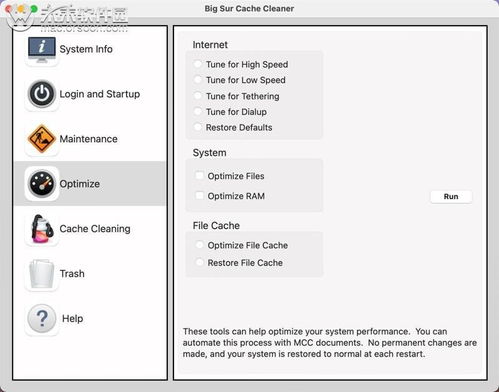The height and width of the screenshot is (392, 499).
Task: Click the Internet section heading
Action: tap(210, 45)
